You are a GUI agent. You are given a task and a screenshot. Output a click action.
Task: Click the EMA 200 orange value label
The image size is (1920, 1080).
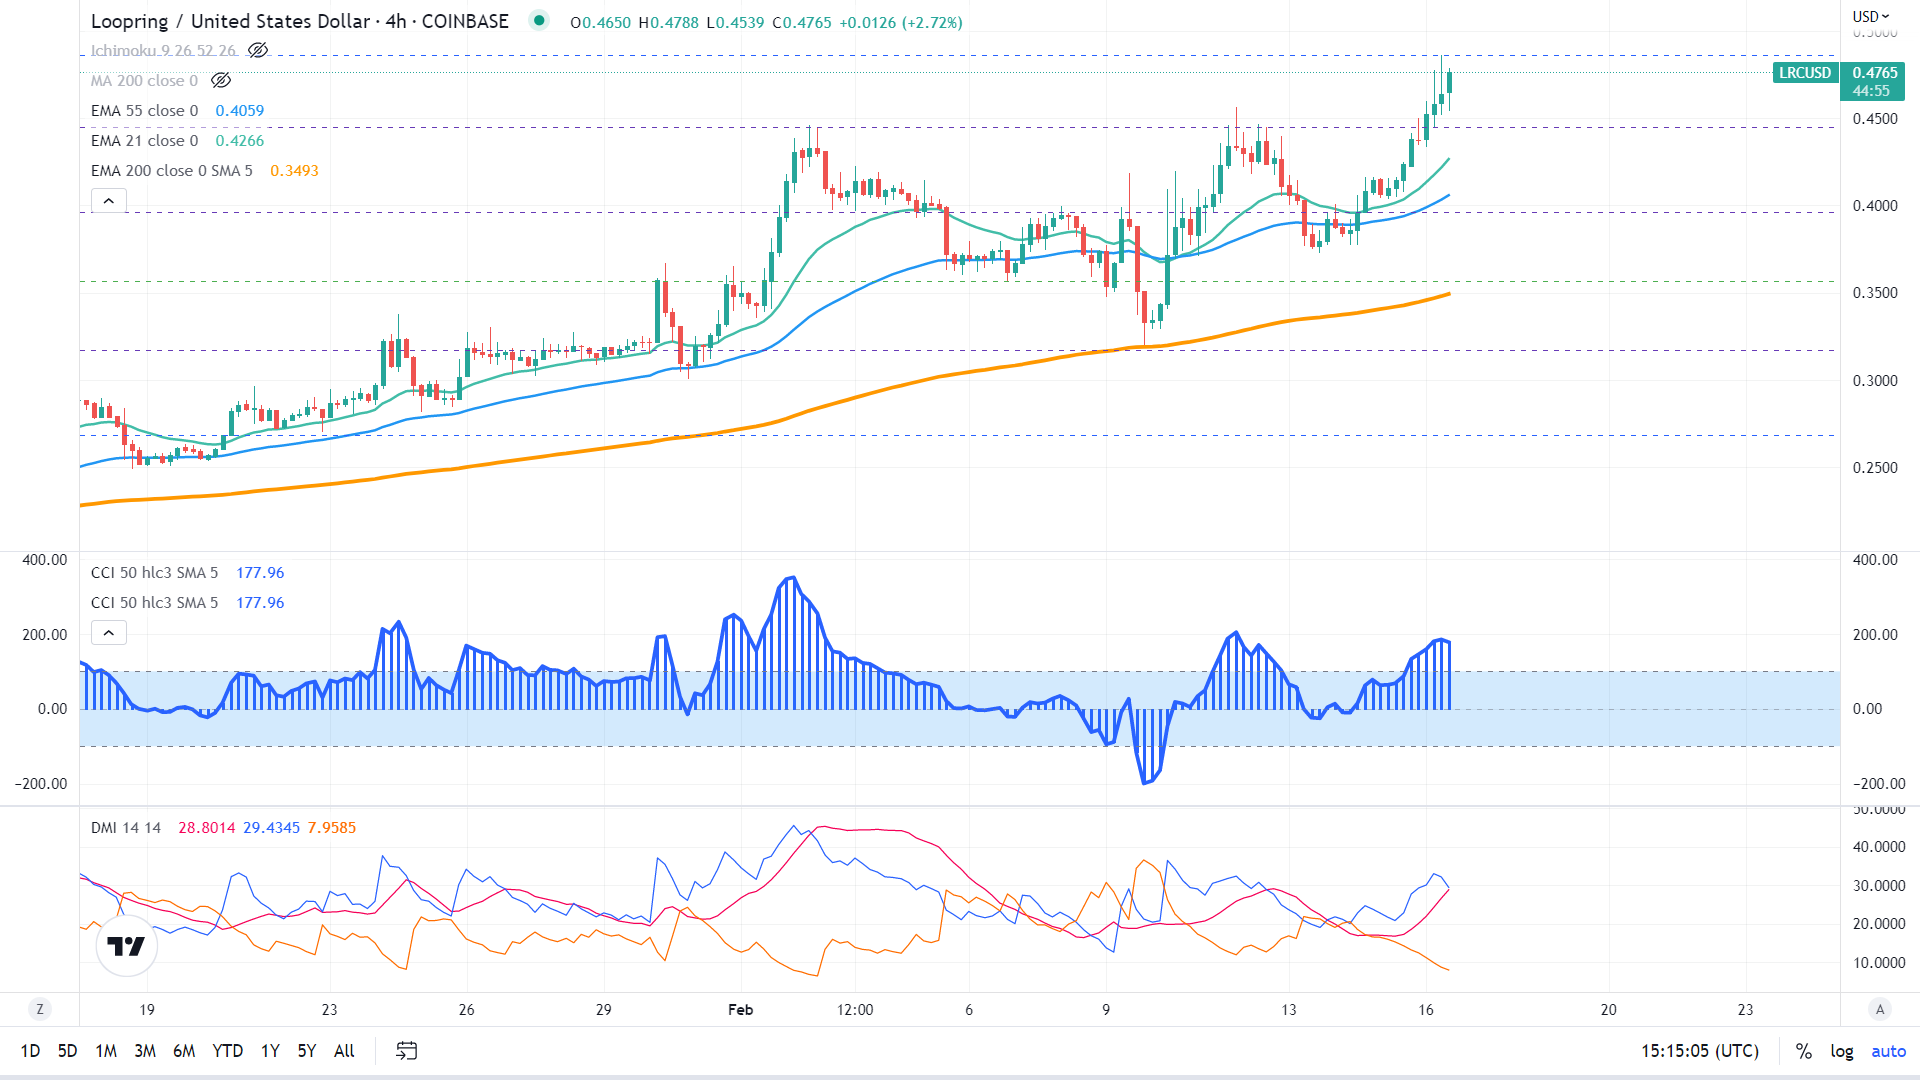pyautogui.click(x=294, y=171)
